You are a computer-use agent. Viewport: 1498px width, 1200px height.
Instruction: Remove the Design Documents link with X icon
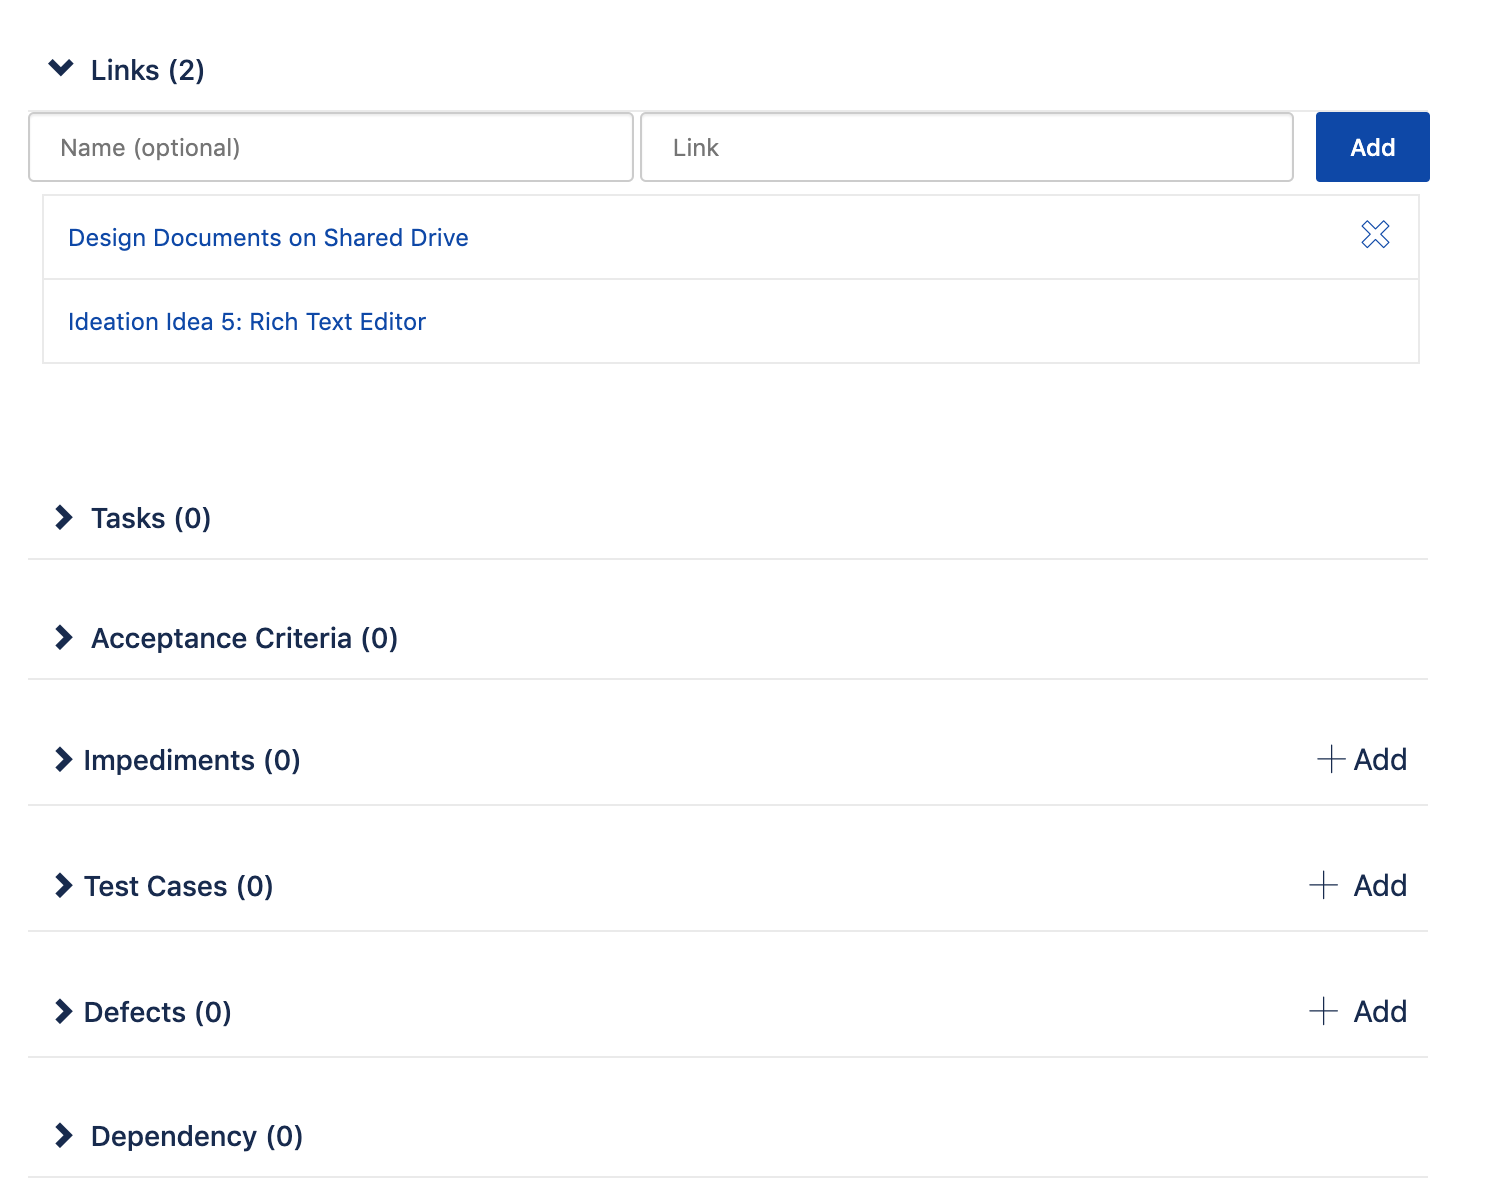click(x=1375, y=234)
